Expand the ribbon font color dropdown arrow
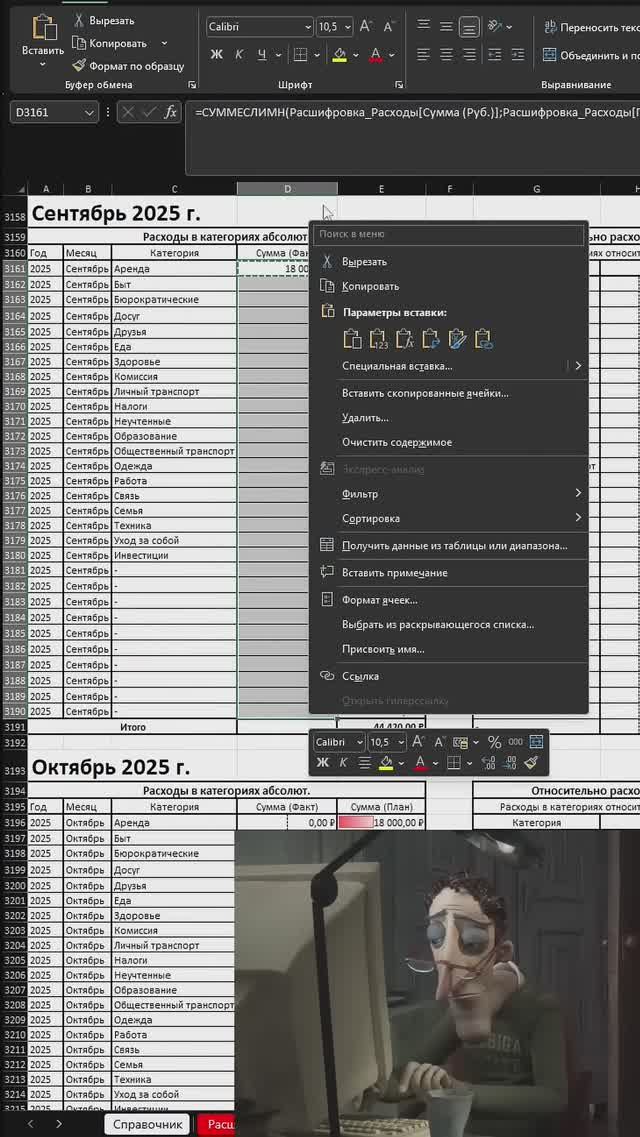640x1137 pixels. pyautogui.click(x=392, y=54)
